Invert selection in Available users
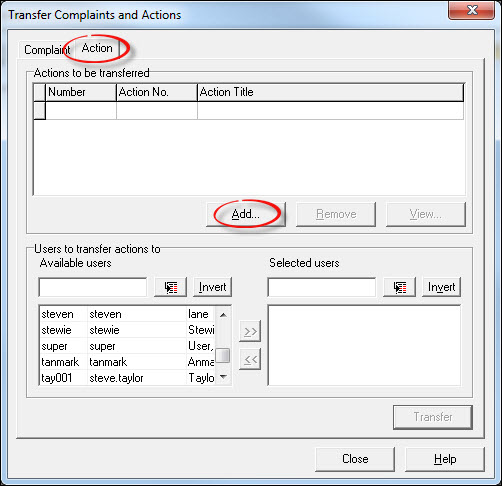Viewport: 502px width, 486px height. [x=212, y=287]
